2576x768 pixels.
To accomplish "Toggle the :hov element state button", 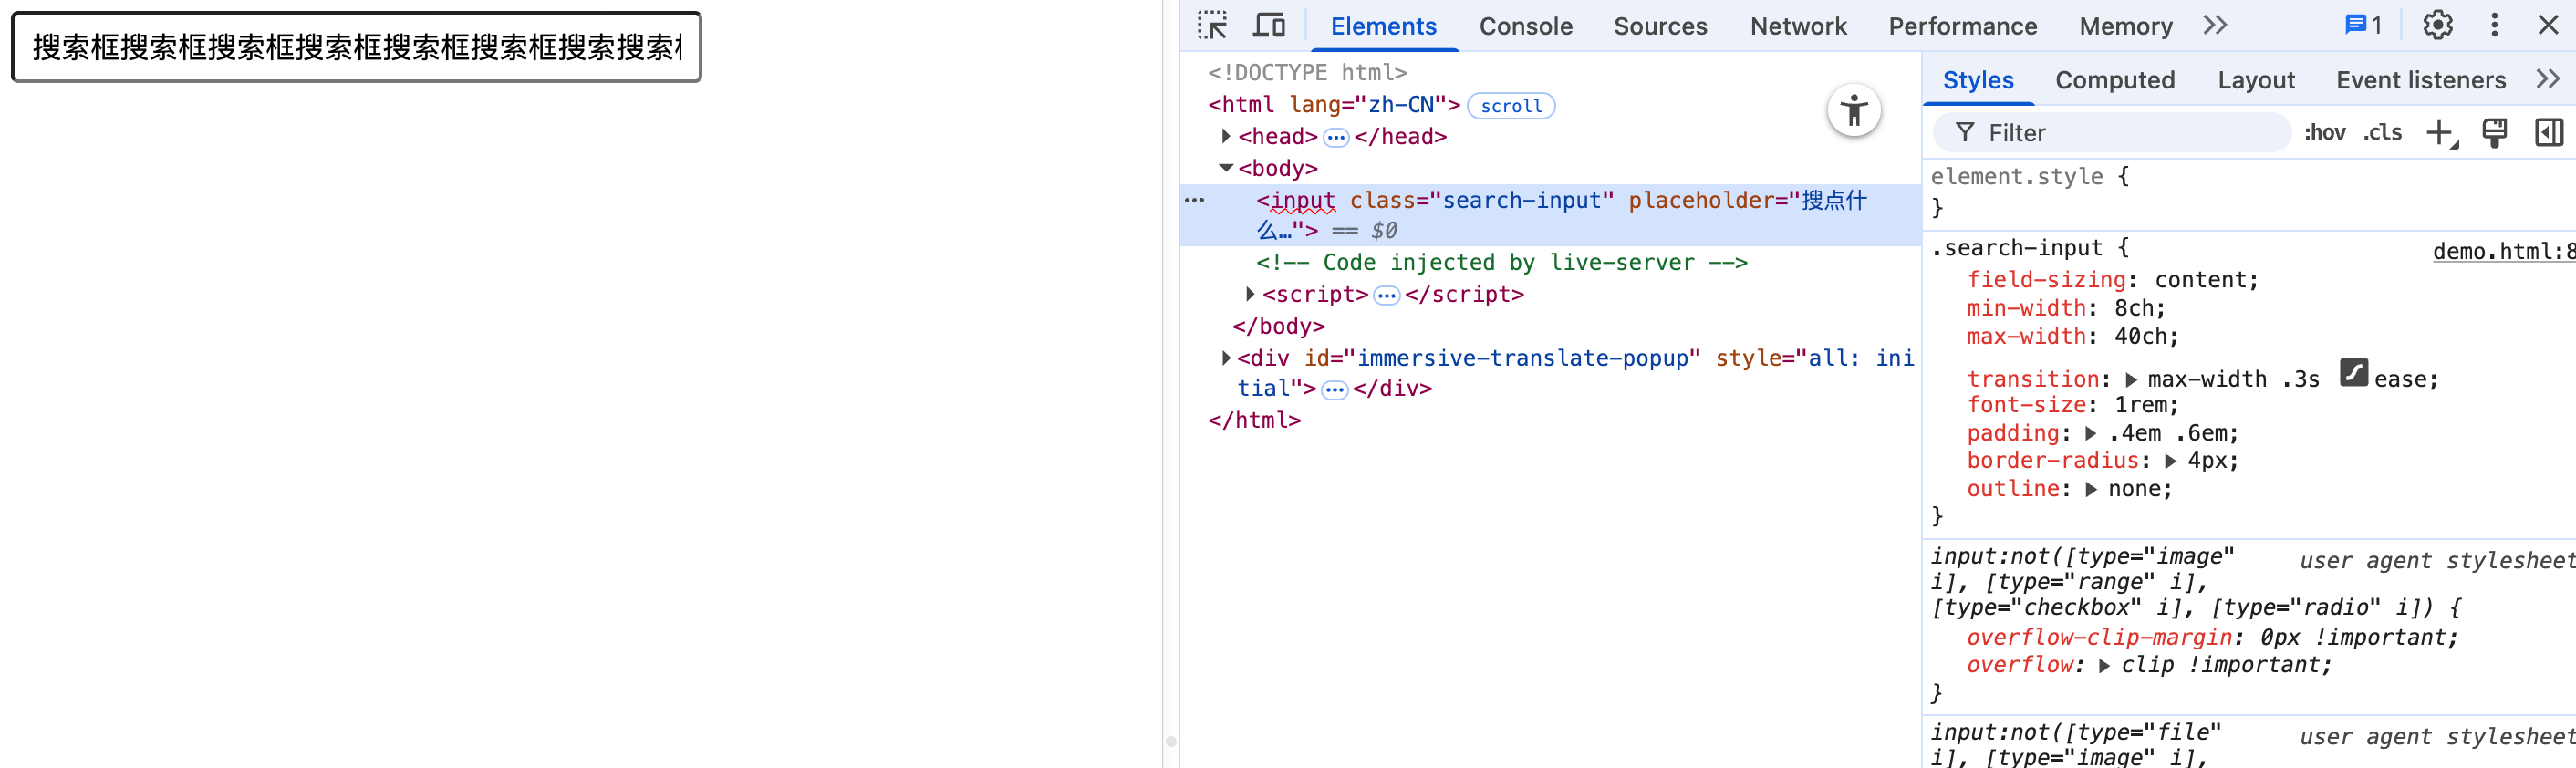I will 2324,132.
